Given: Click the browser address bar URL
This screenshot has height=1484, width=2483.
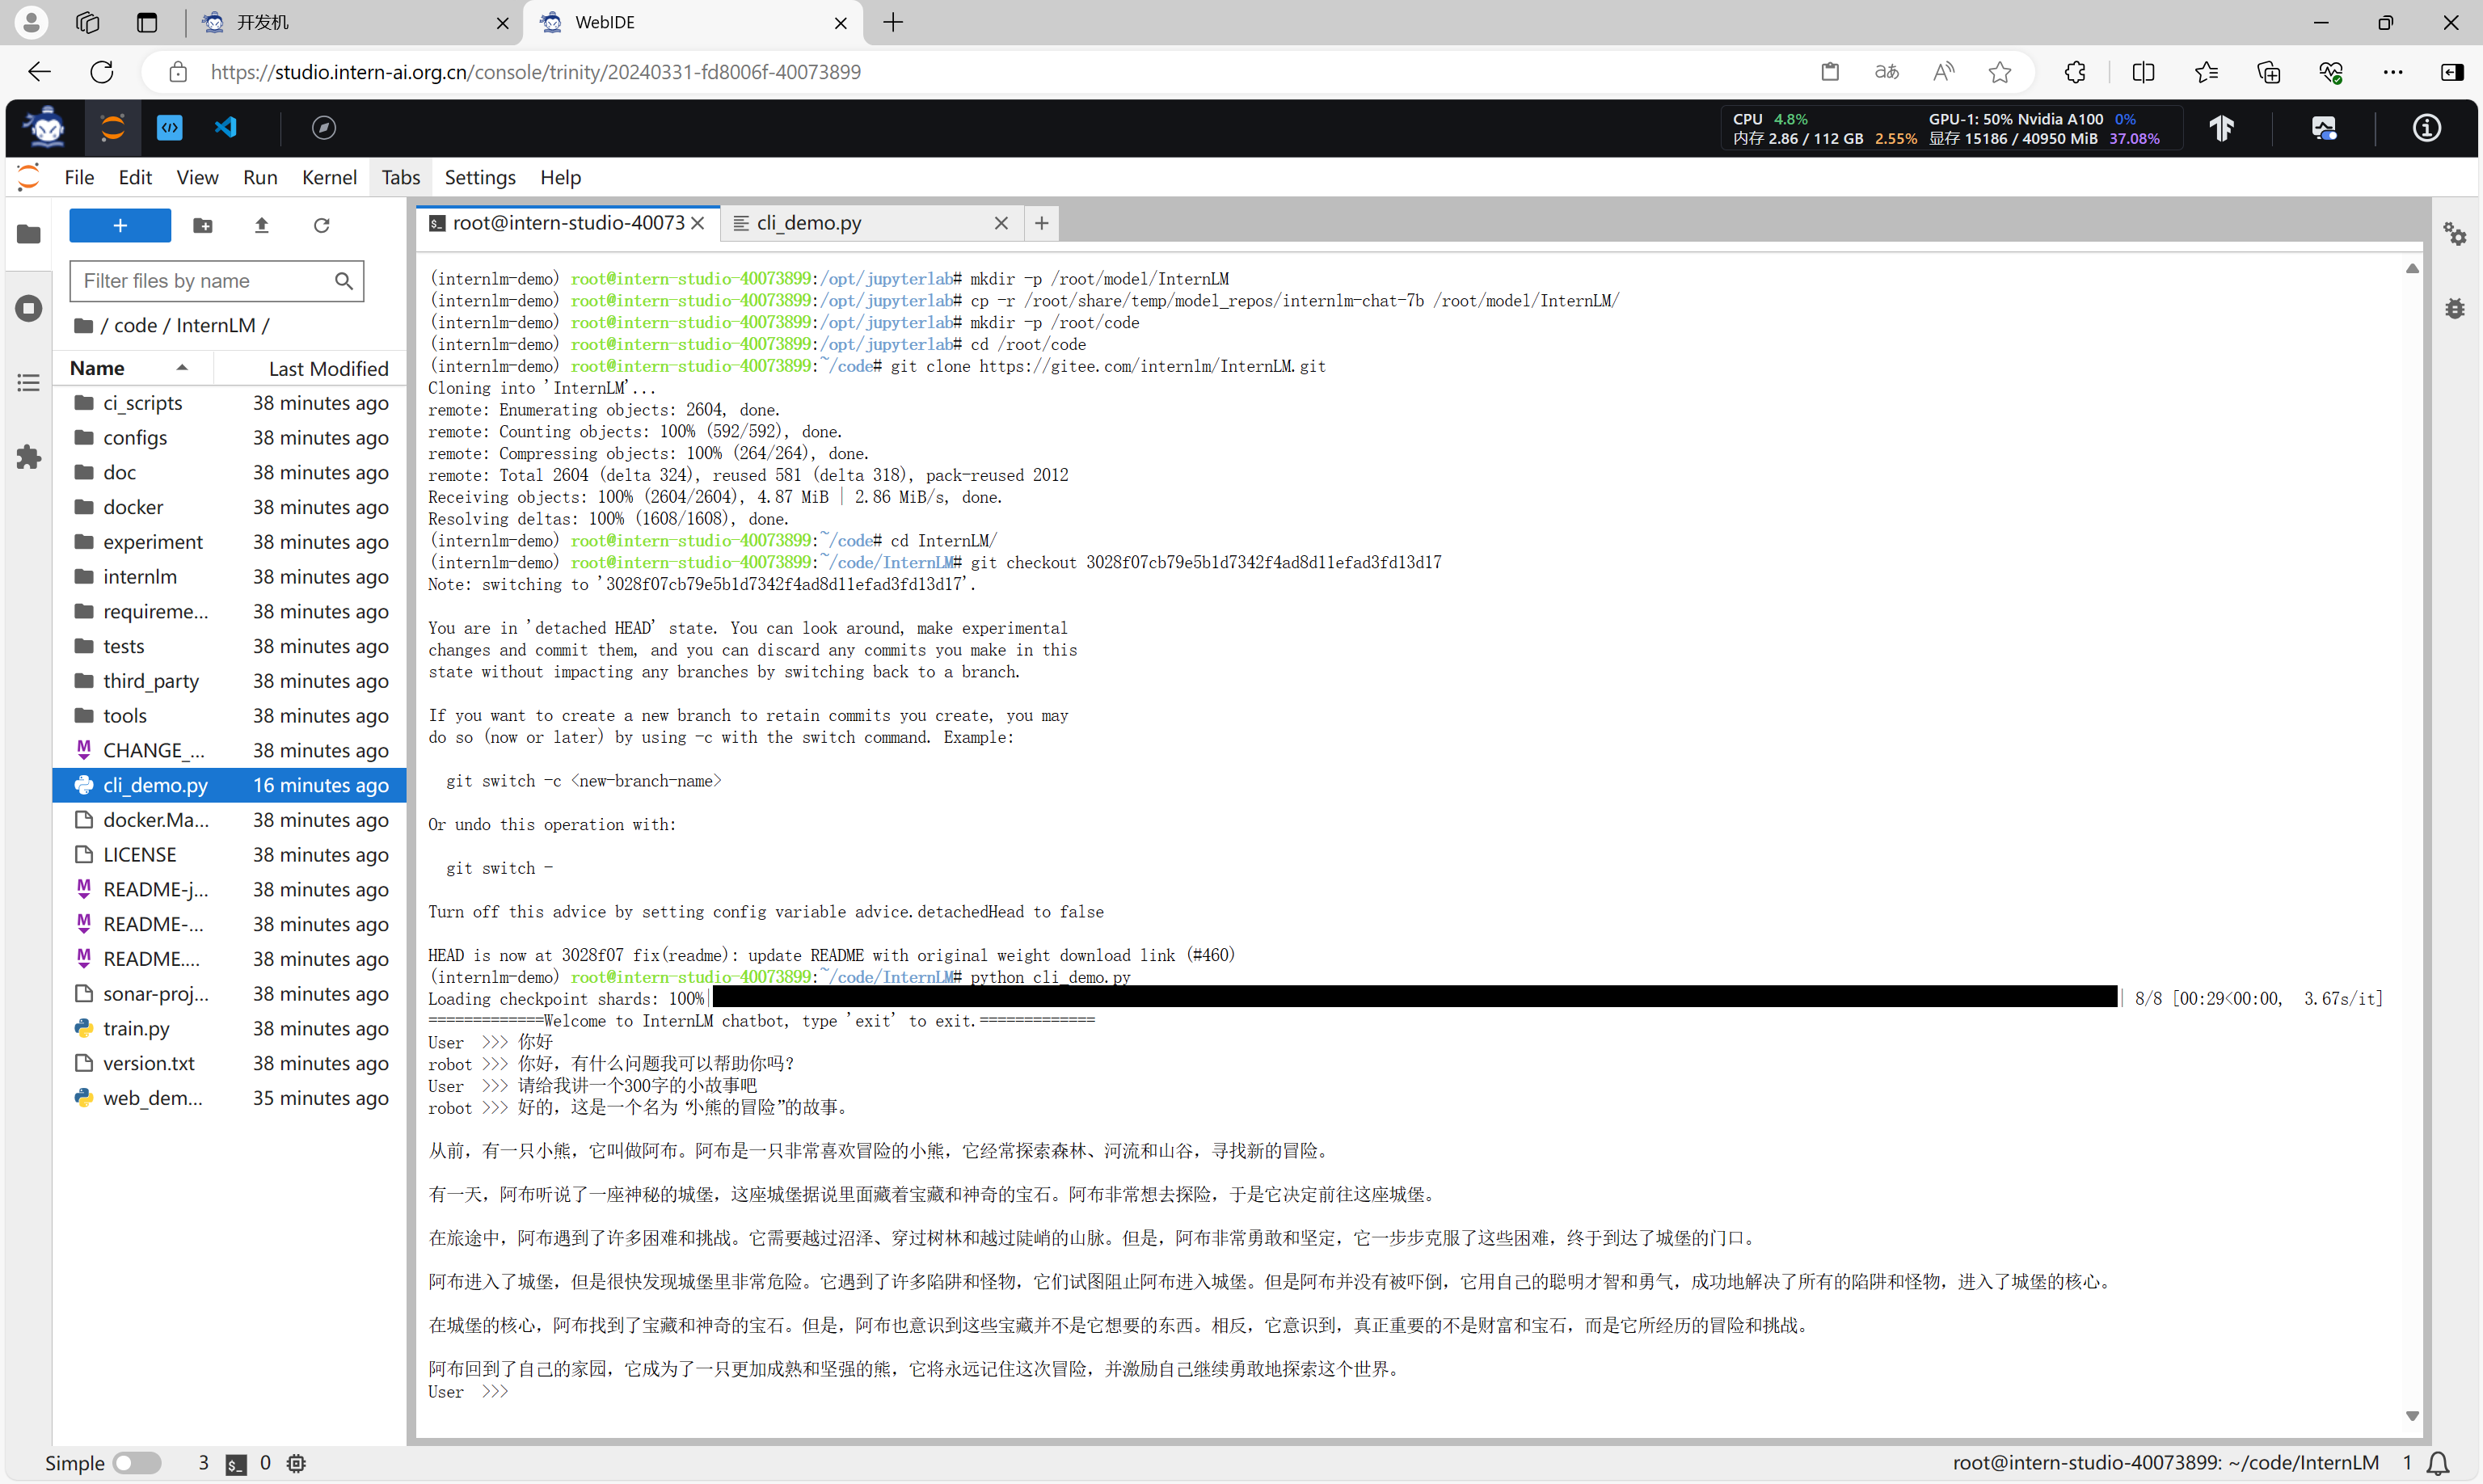Looking at the screenshot, I should (x=535, y=72).
